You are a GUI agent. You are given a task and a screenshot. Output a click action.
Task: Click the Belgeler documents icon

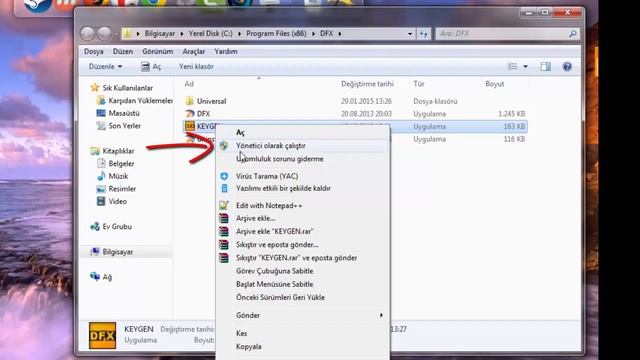pos(101,163)
